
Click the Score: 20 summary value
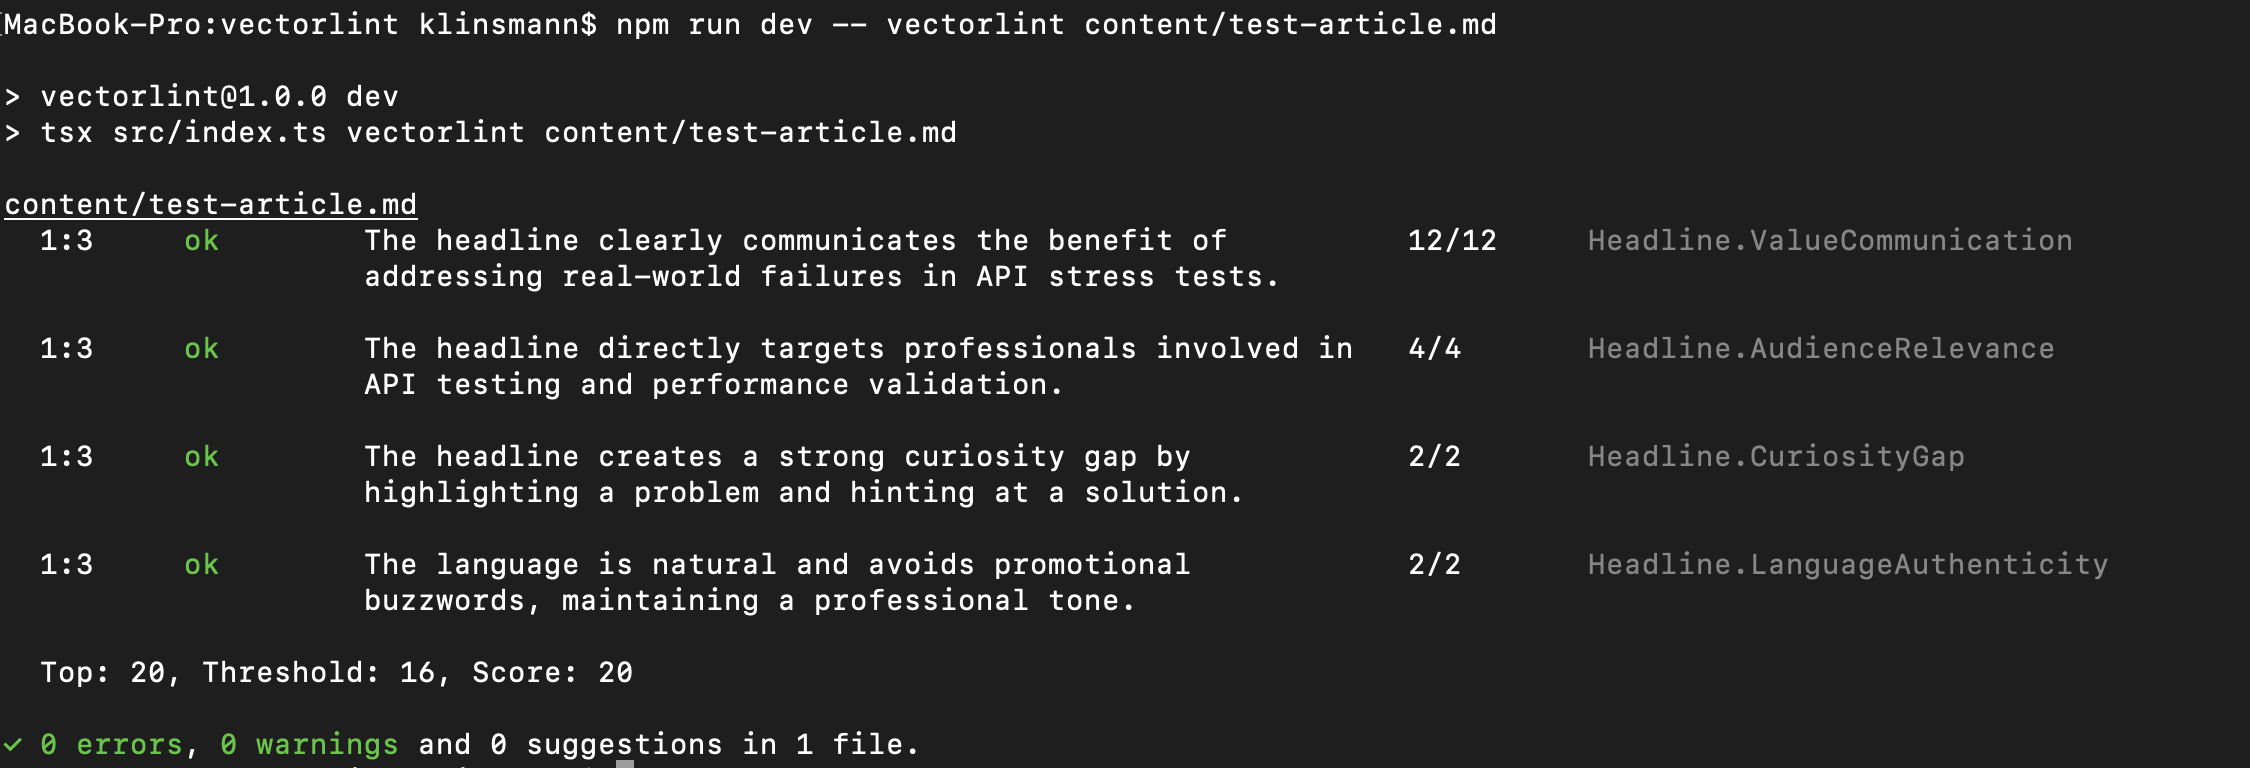point(552,673)
